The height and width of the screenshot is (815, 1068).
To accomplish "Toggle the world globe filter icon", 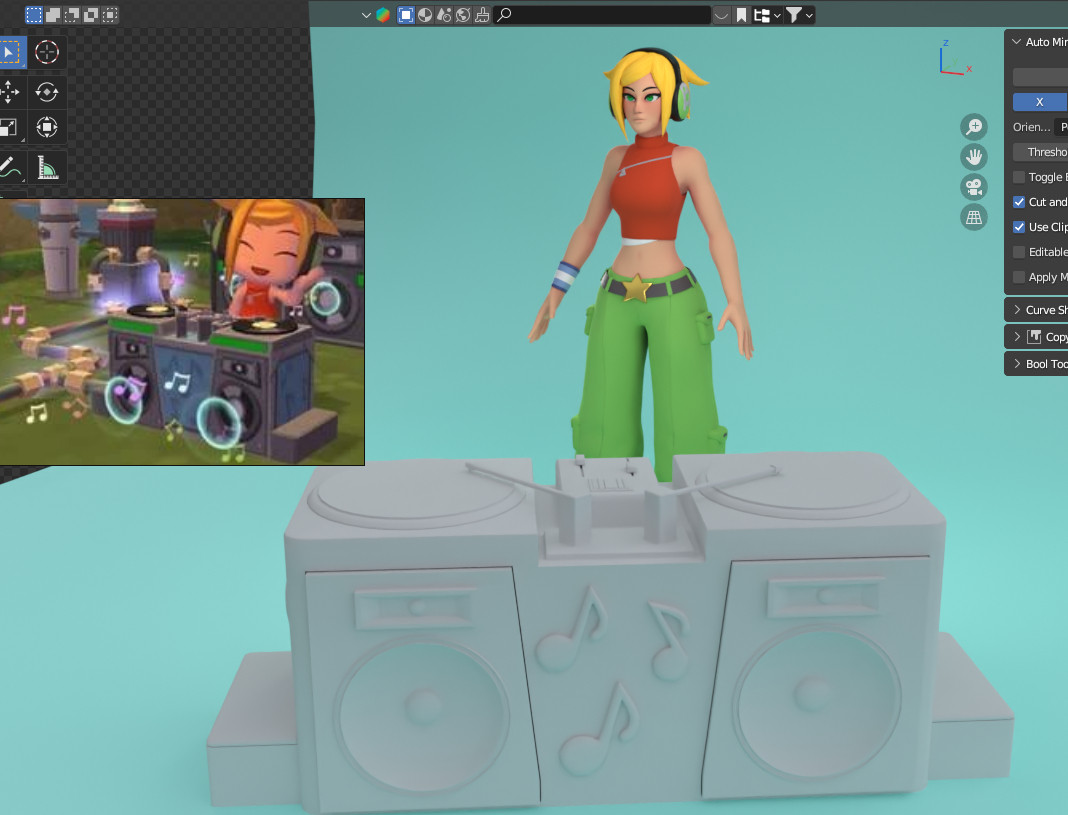I will [463, 15].
